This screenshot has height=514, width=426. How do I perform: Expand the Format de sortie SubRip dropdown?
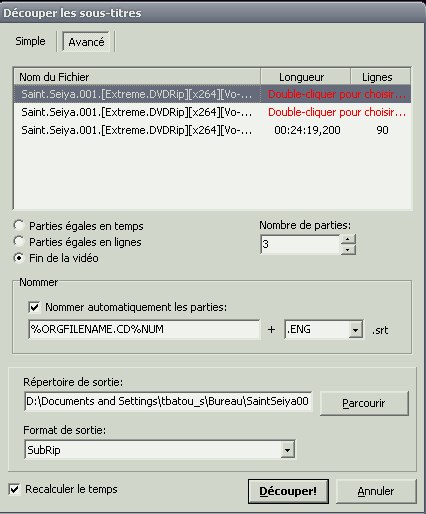click(x=287, y=450)
